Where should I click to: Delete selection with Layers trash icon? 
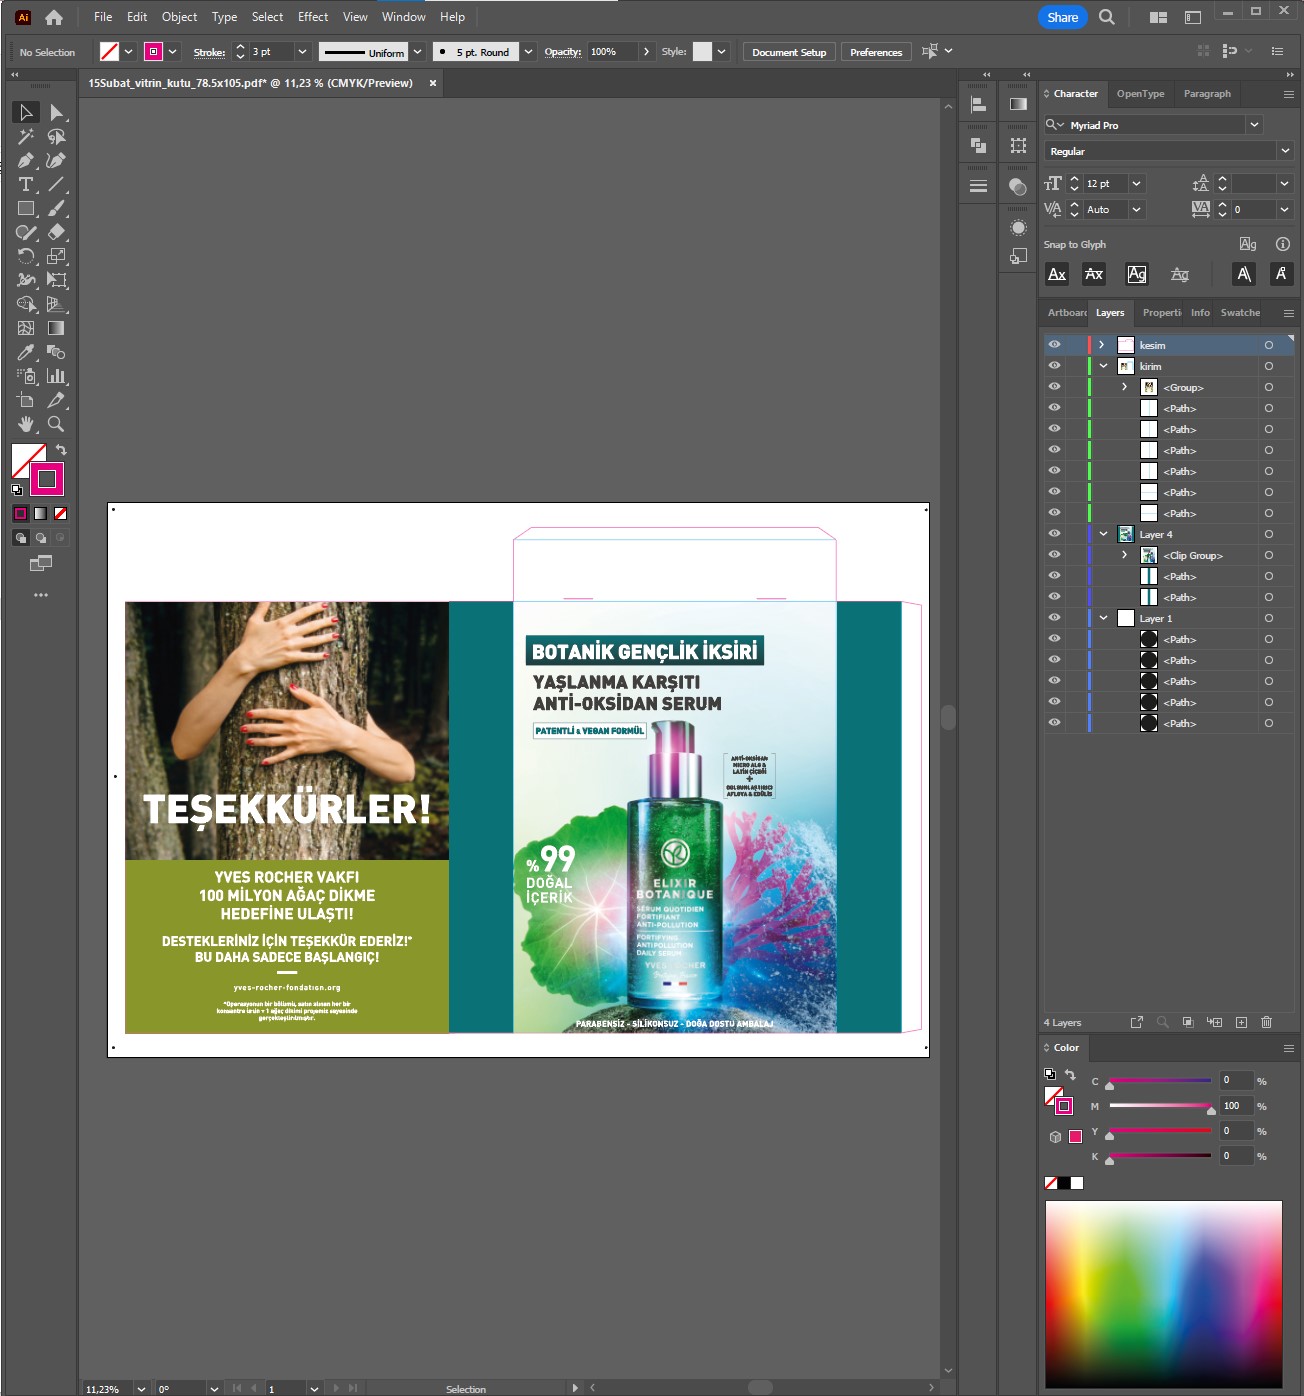pyautogui.click(x=1266, y=1022)
